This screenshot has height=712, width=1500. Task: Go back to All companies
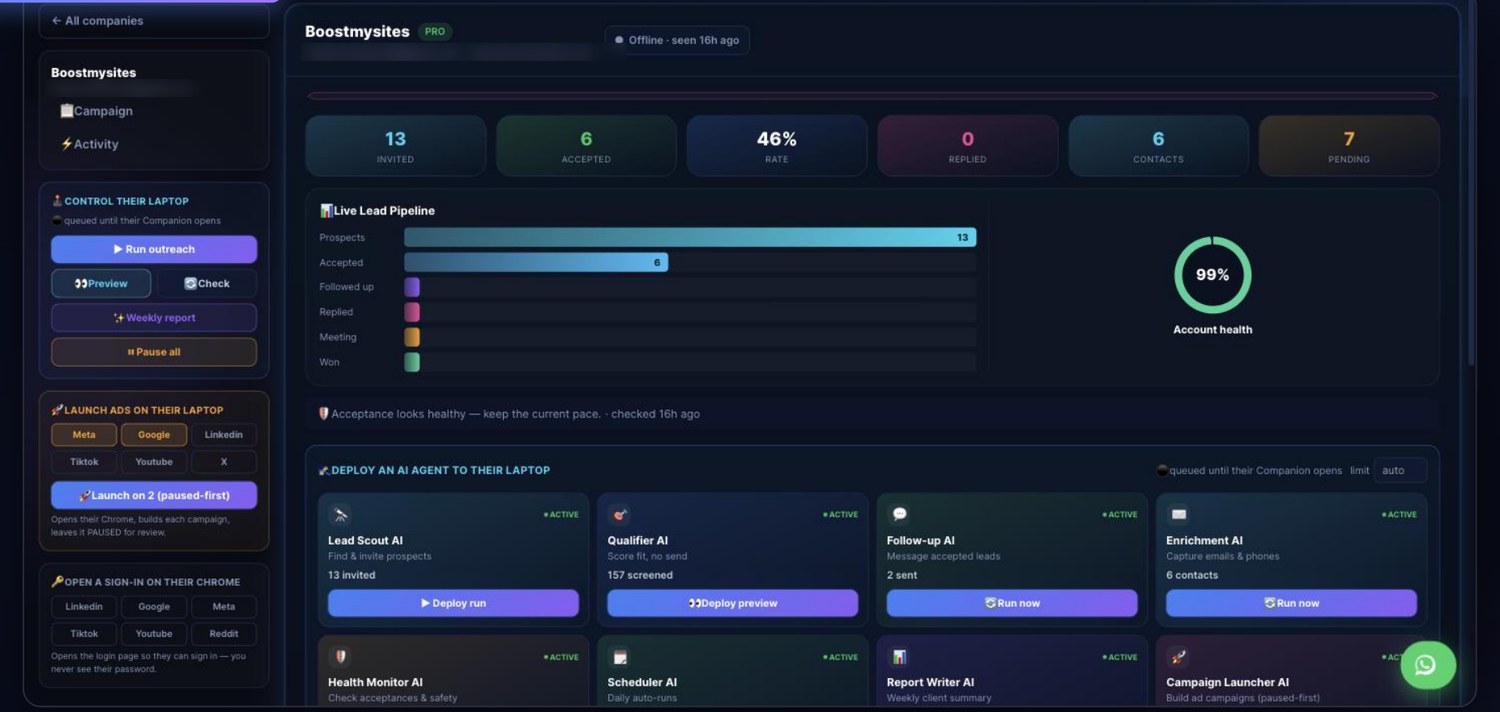click(153, 20)
